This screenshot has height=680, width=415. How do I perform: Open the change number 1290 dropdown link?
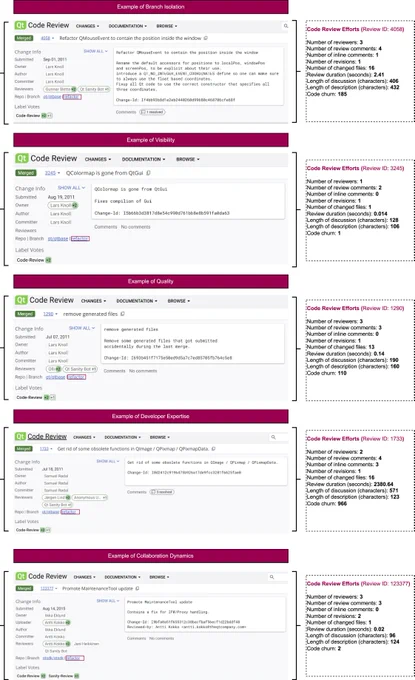(50, 314)
